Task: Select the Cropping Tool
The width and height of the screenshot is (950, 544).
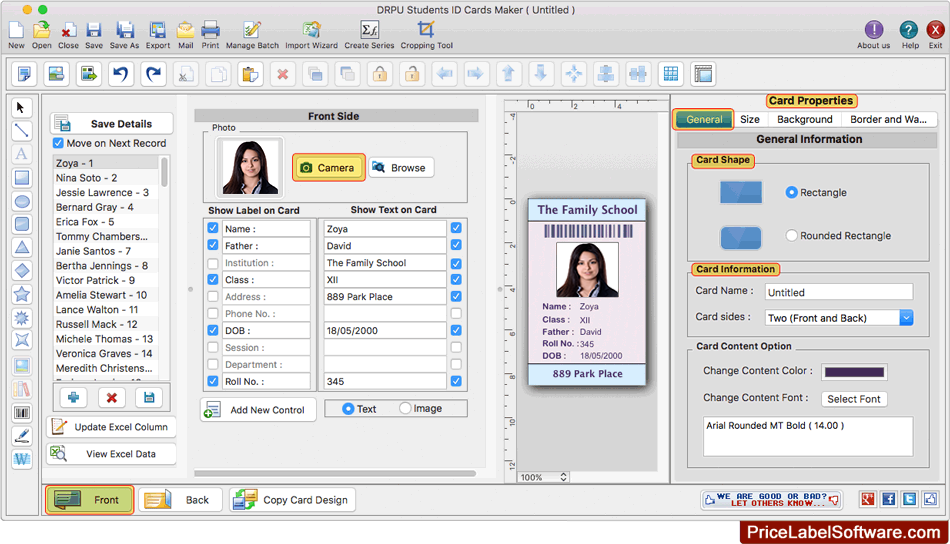Action: (x=427, y=35)
